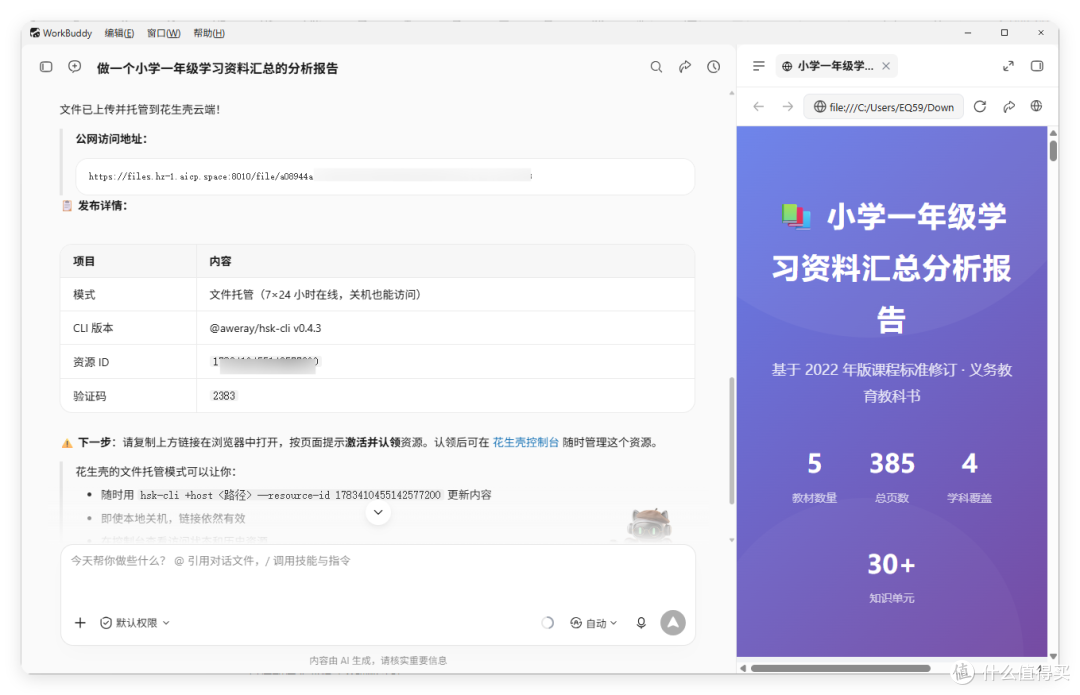This screenshot has height=695, width=1080.
Task: Click the 模式 row label
Action: tap(84, 294)
